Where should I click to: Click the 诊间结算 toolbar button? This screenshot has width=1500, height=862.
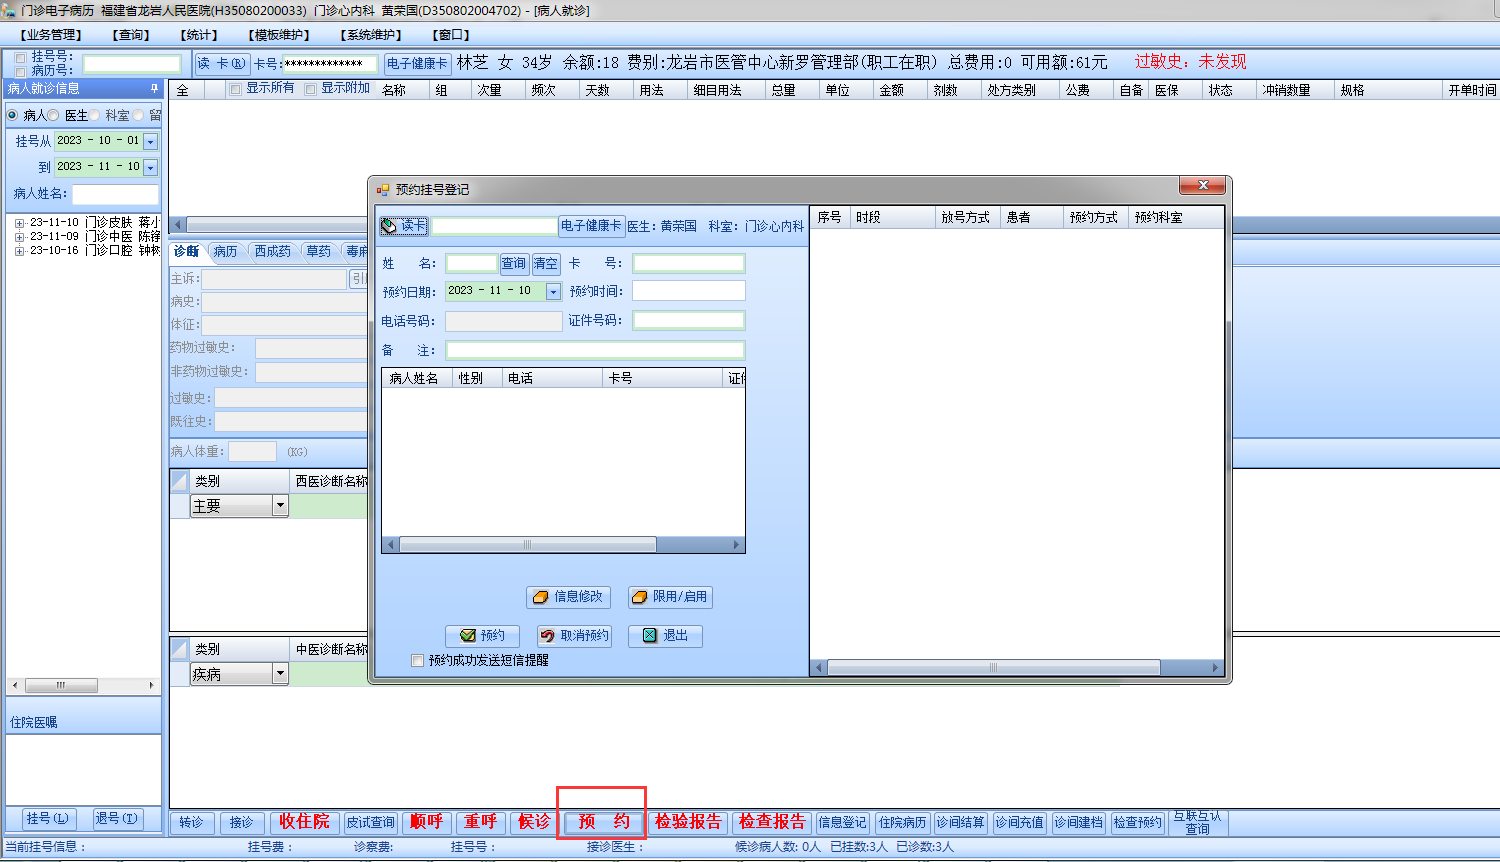(x=960, y=822)
